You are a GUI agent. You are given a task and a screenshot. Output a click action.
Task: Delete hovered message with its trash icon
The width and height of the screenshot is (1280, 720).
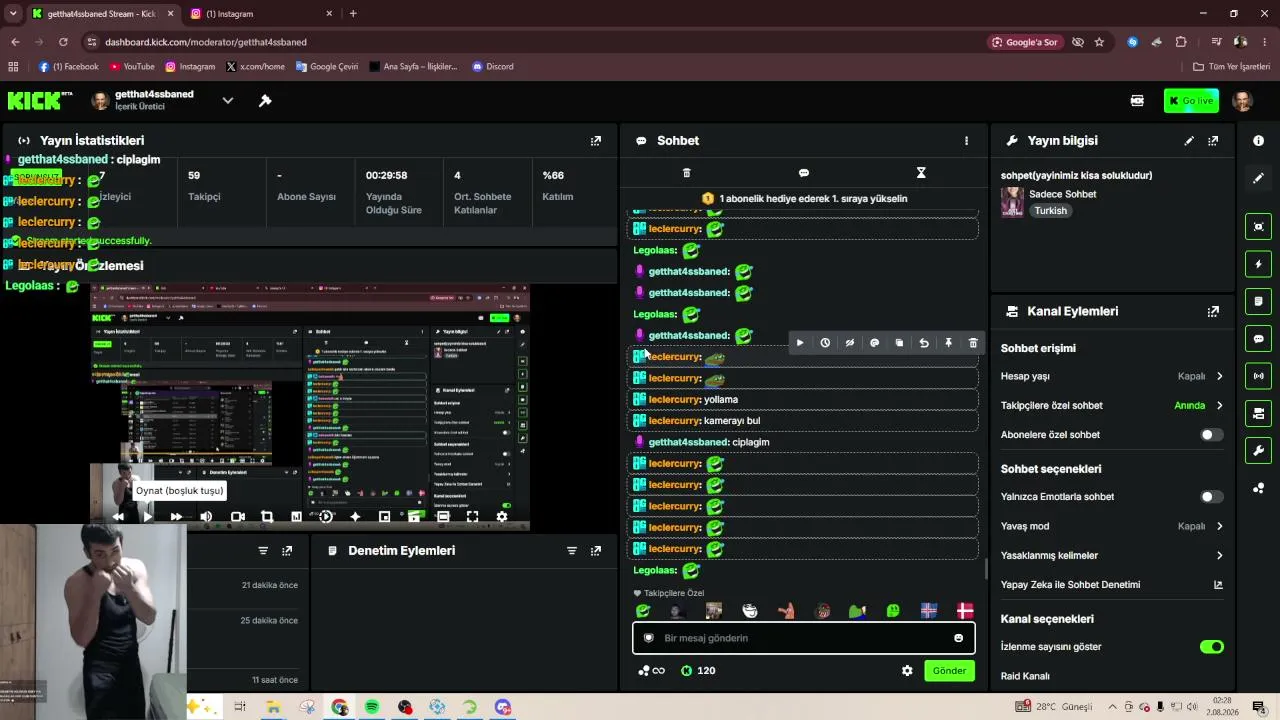[x=973, y=343]
